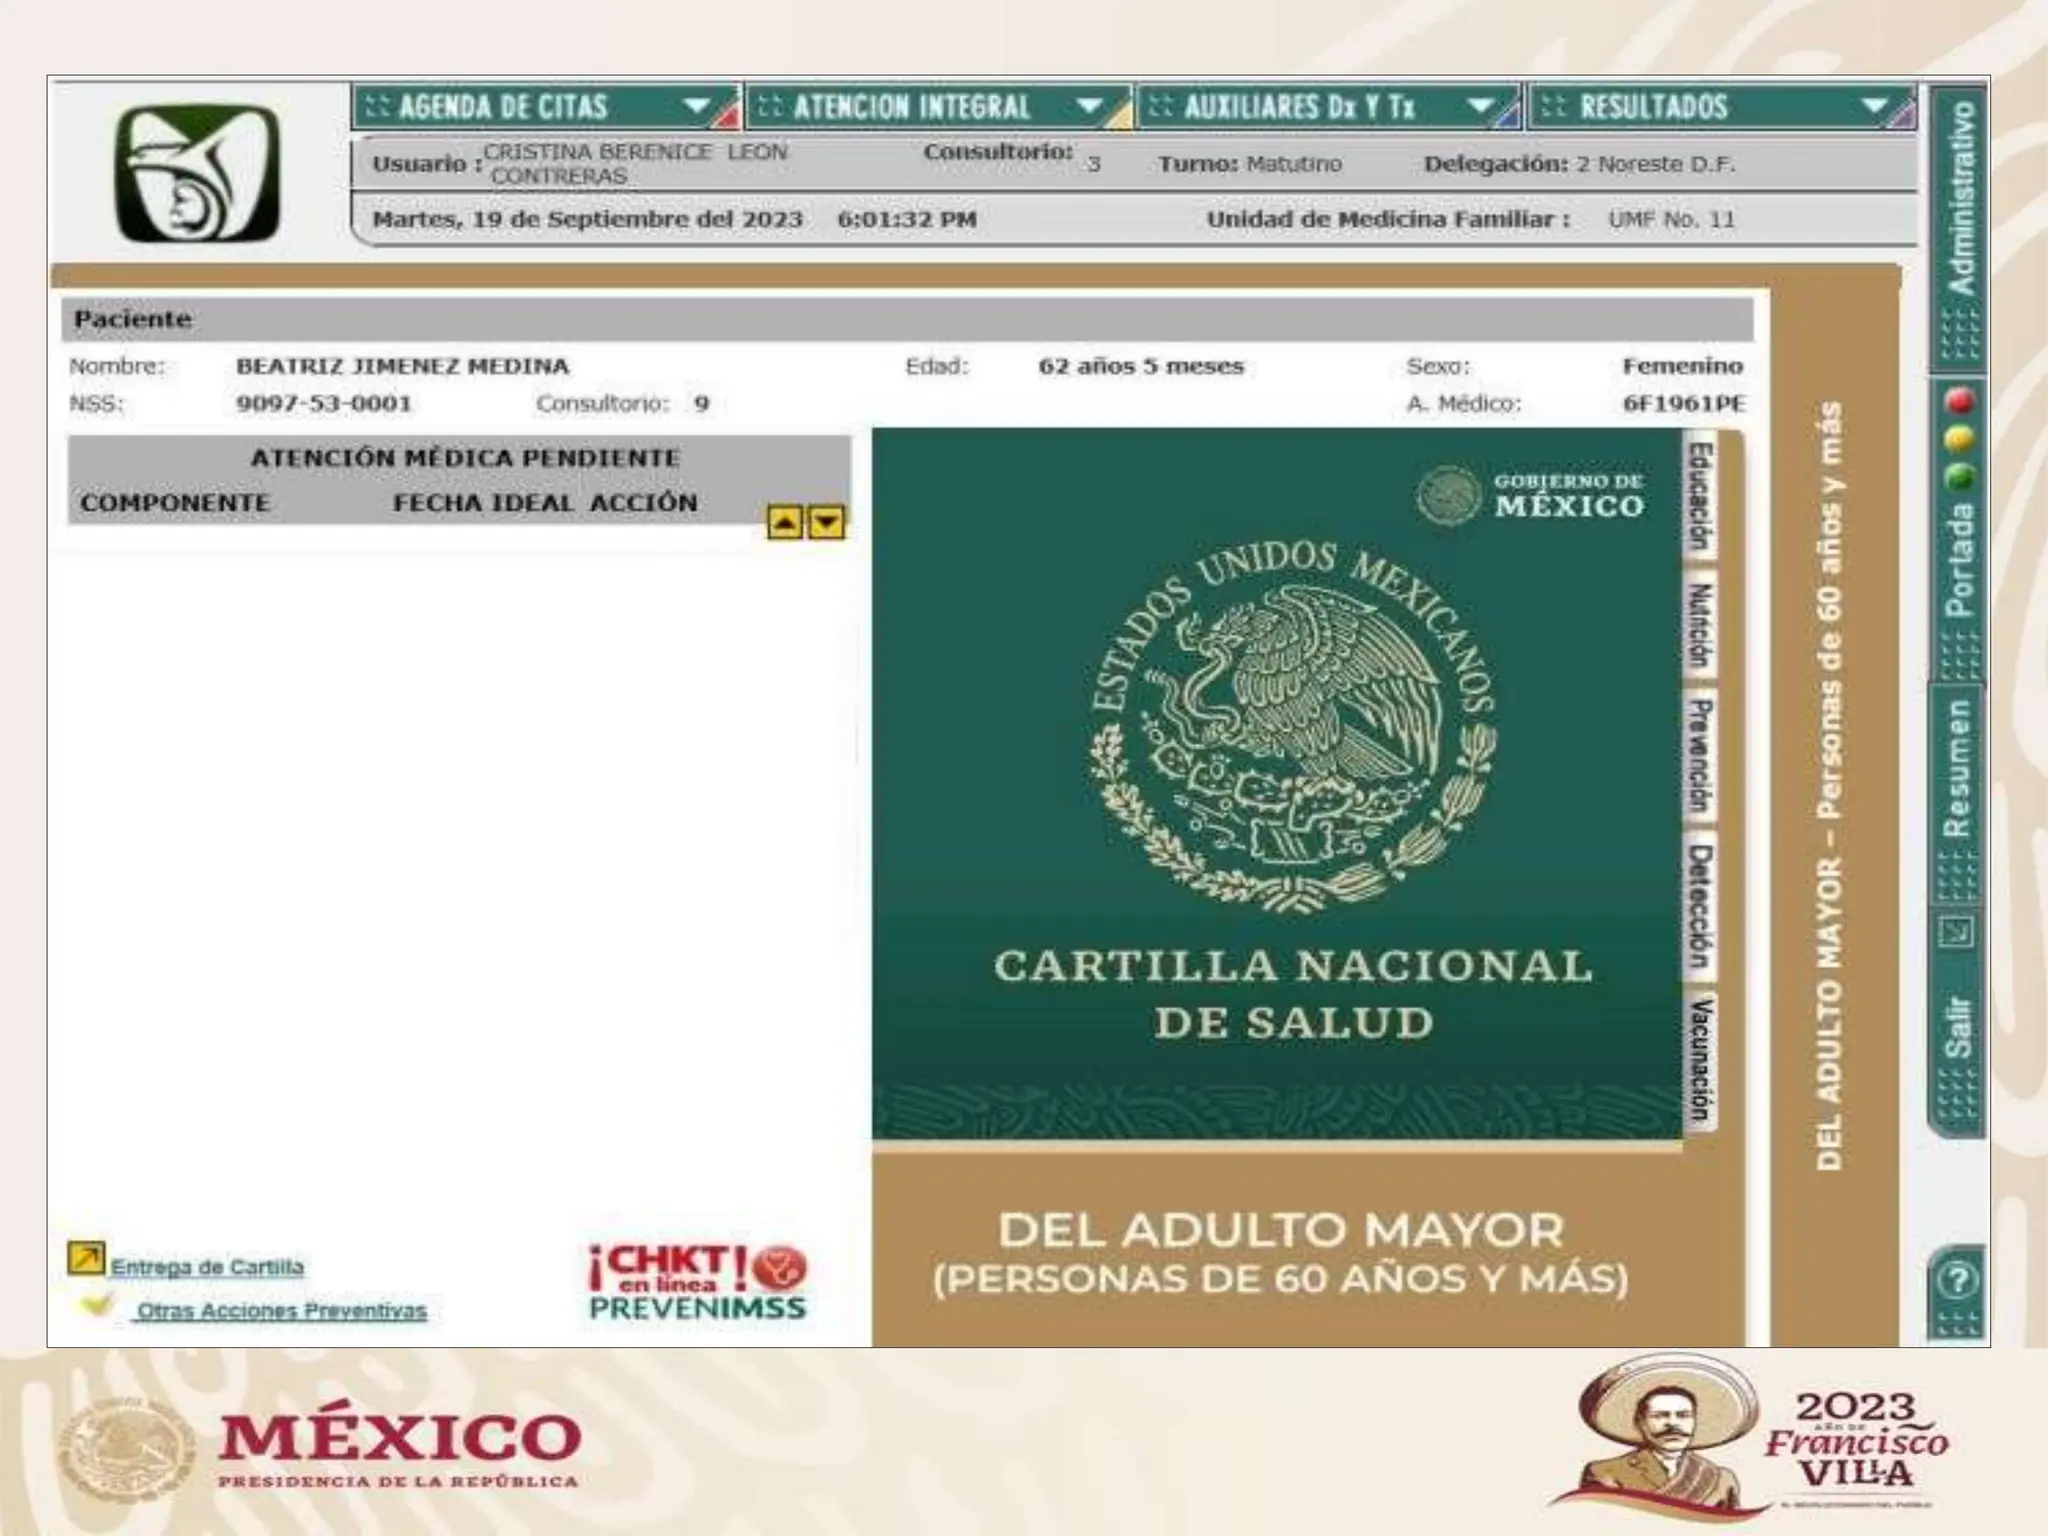Open the Entrega de Cartilla link

tap(207, 1267)
